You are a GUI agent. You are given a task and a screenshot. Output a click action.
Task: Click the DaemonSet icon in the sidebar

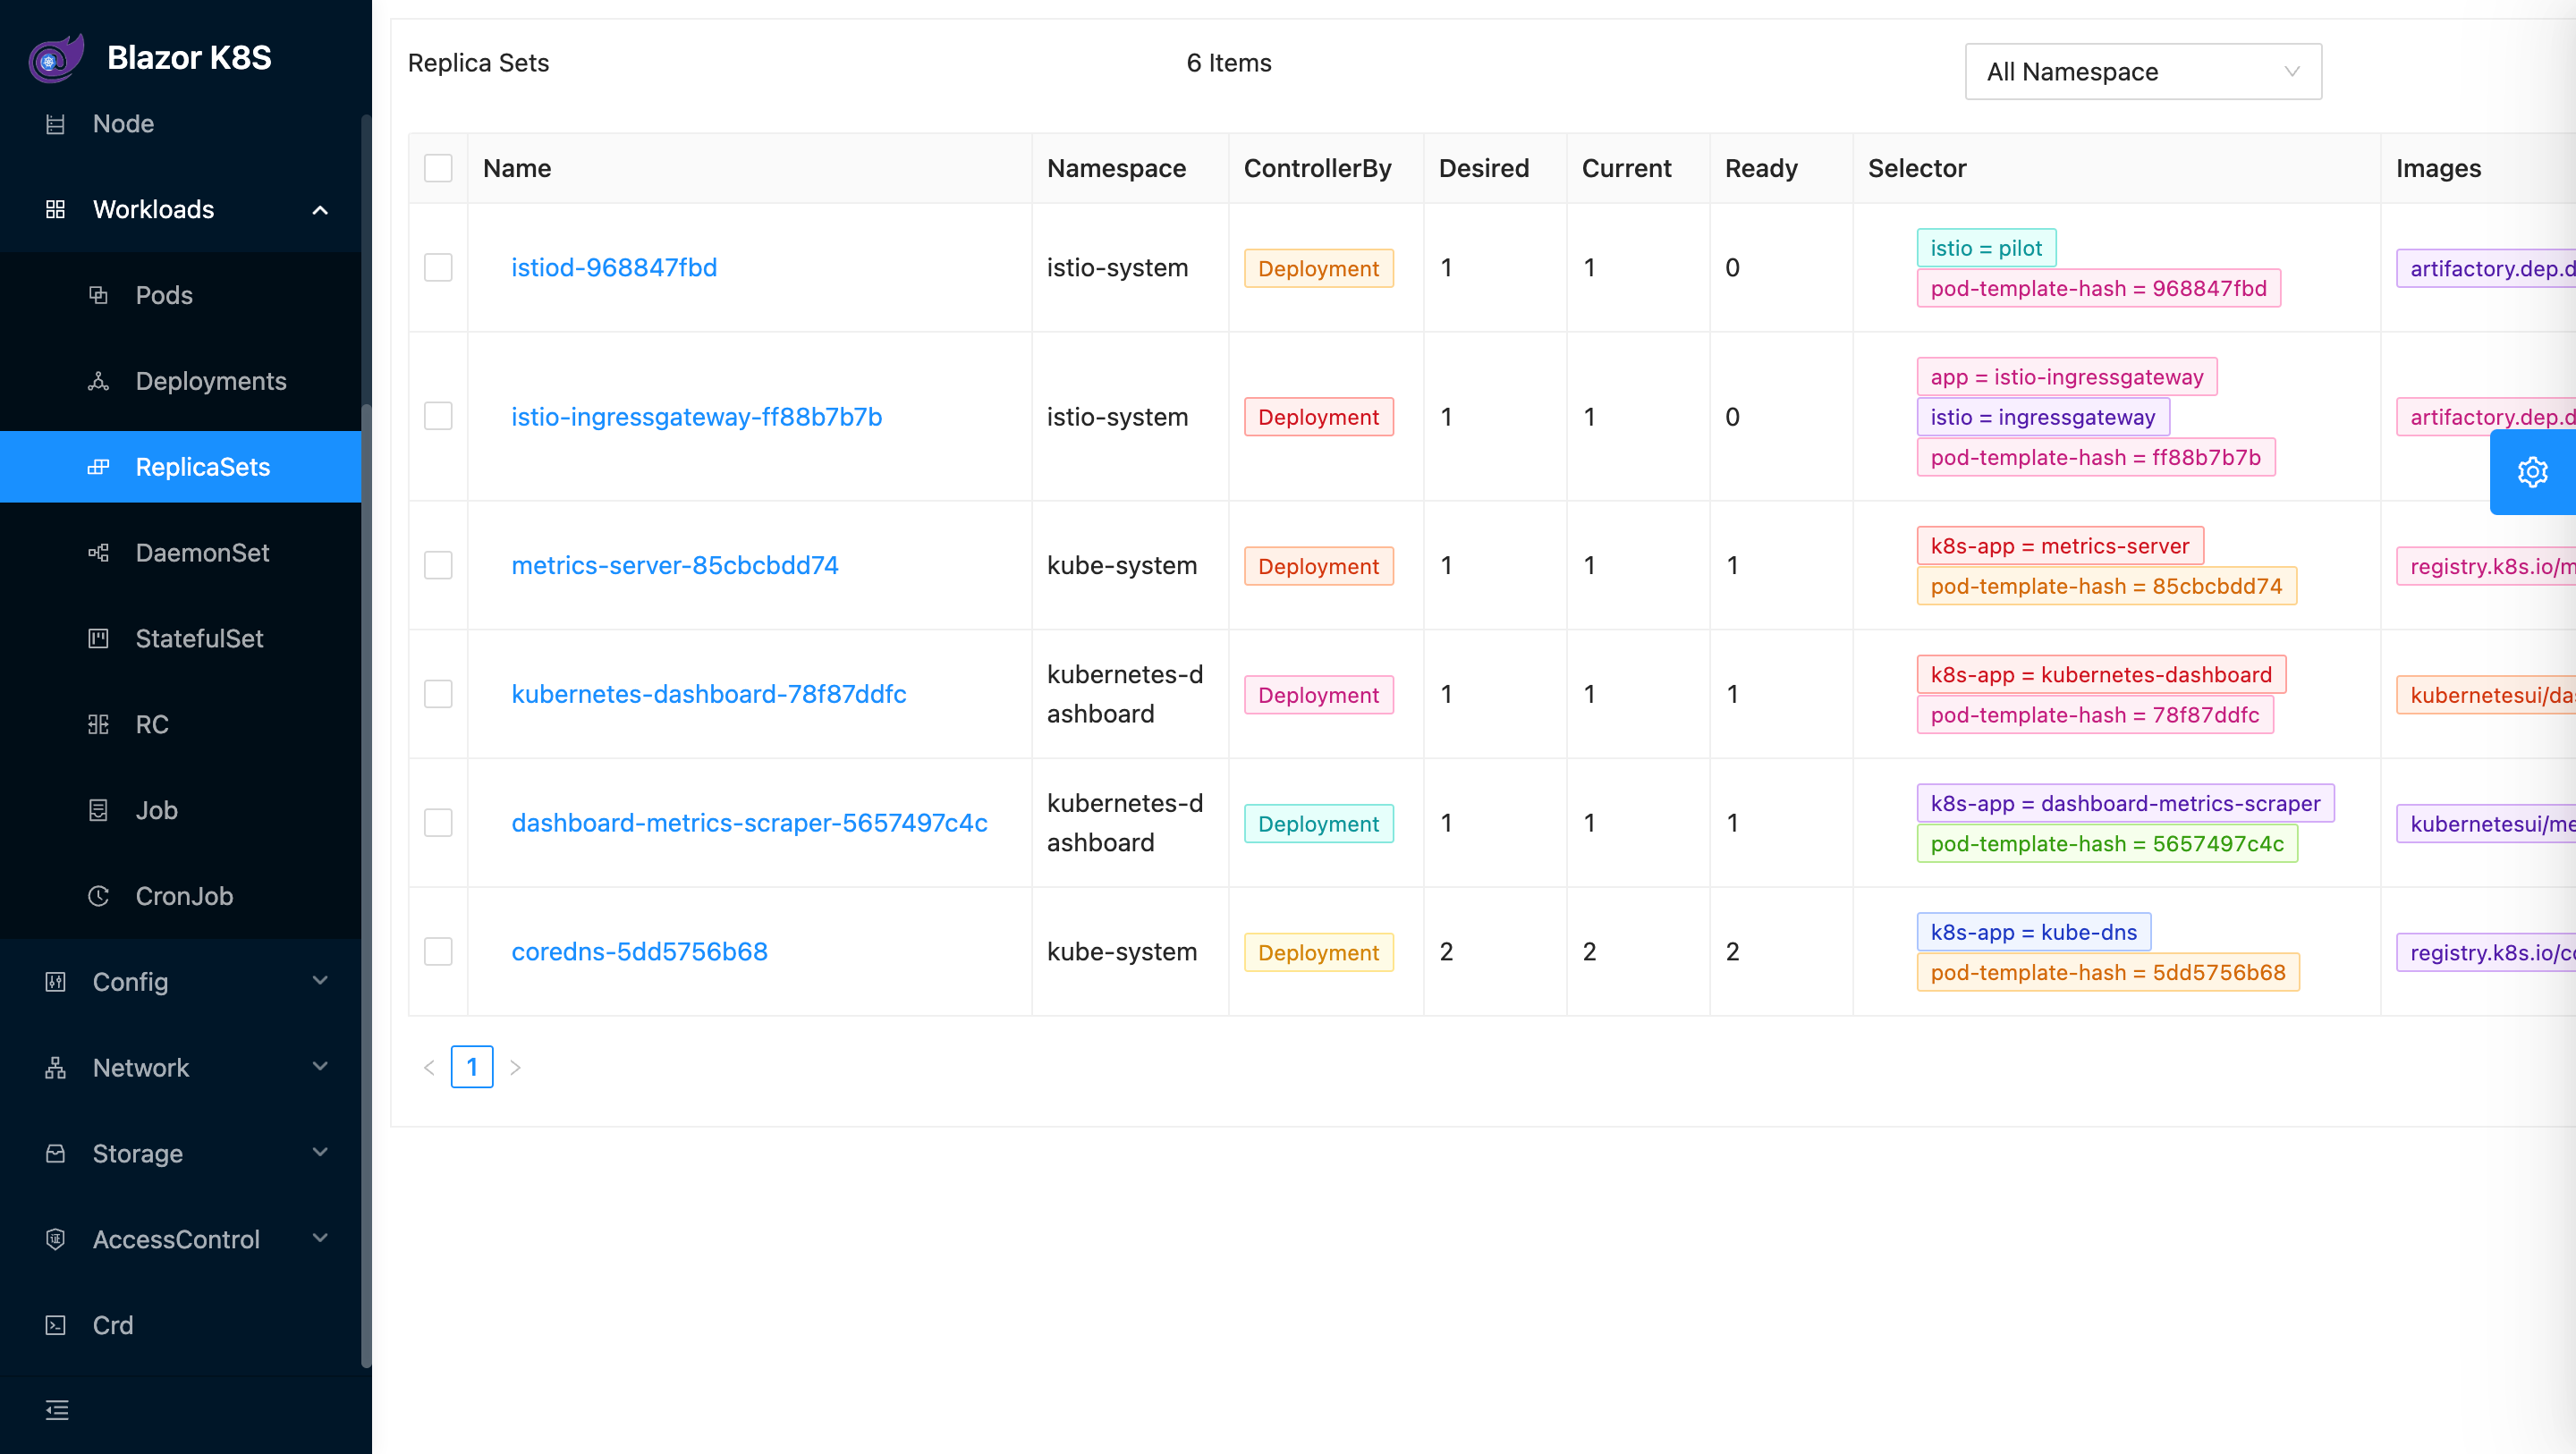[98, 553]
